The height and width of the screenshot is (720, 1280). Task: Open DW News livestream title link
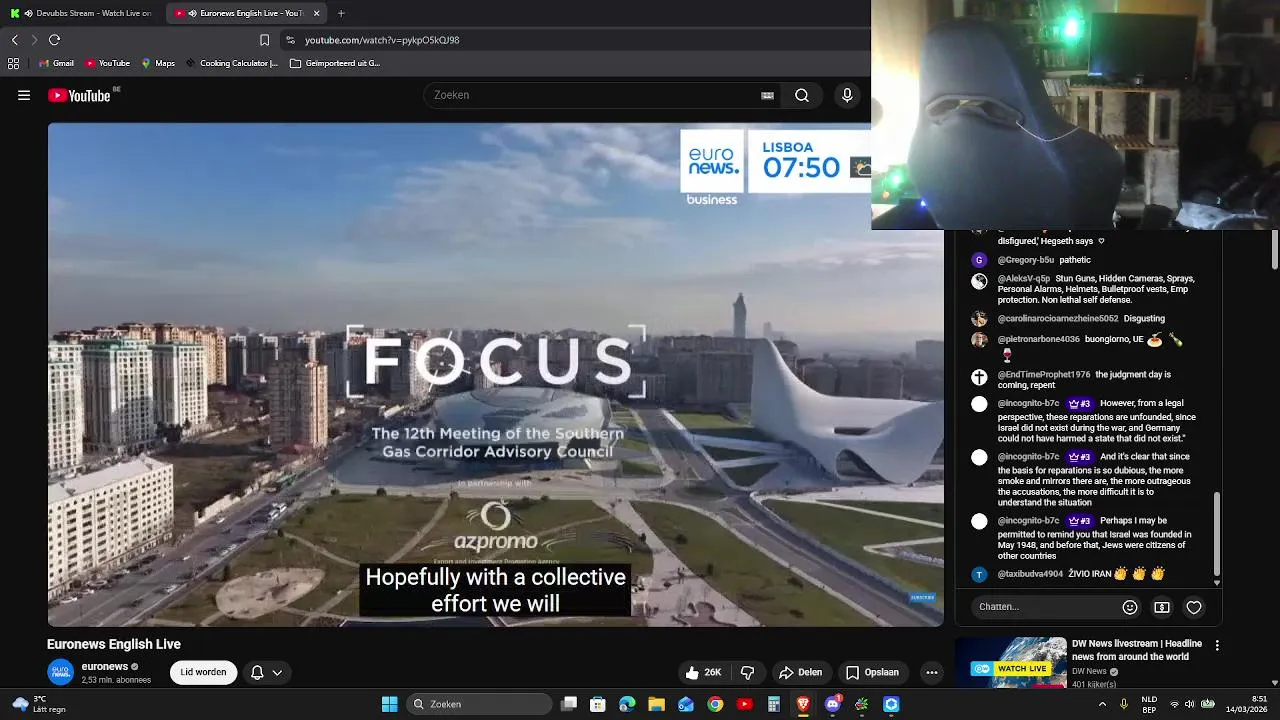(x=1136, y=650)
